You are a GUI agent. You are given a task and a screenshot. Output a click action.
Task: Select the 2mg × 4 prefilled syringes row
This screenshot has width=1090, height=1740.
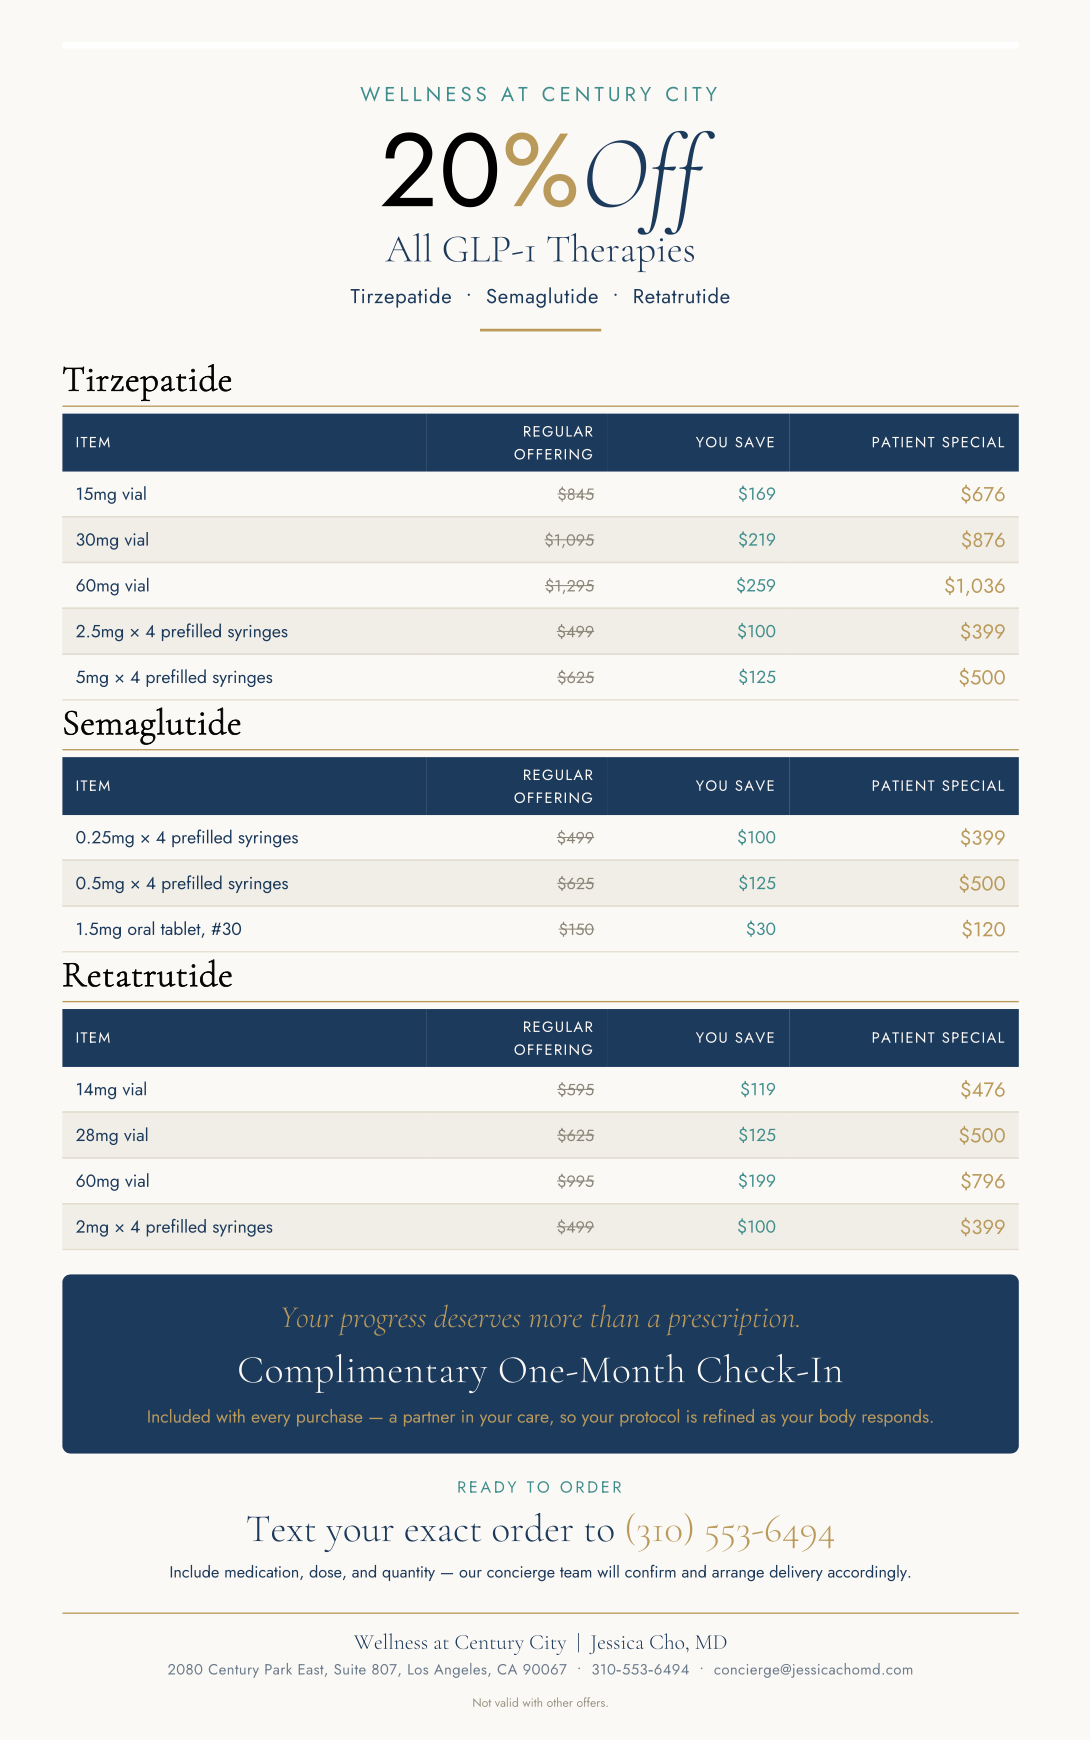(x=540, y=1227)
